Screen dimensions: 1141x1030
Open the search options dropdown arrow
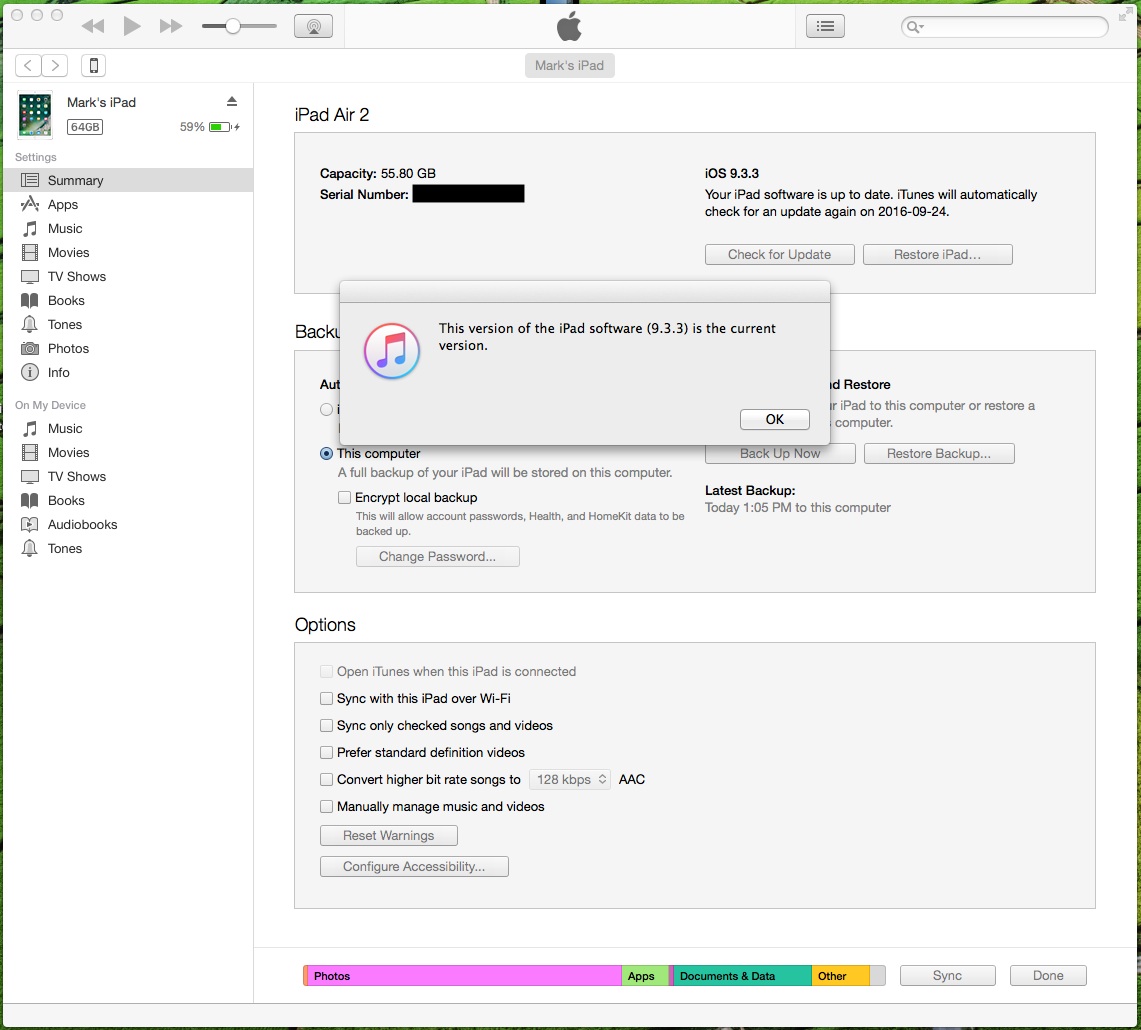point(921,27)
